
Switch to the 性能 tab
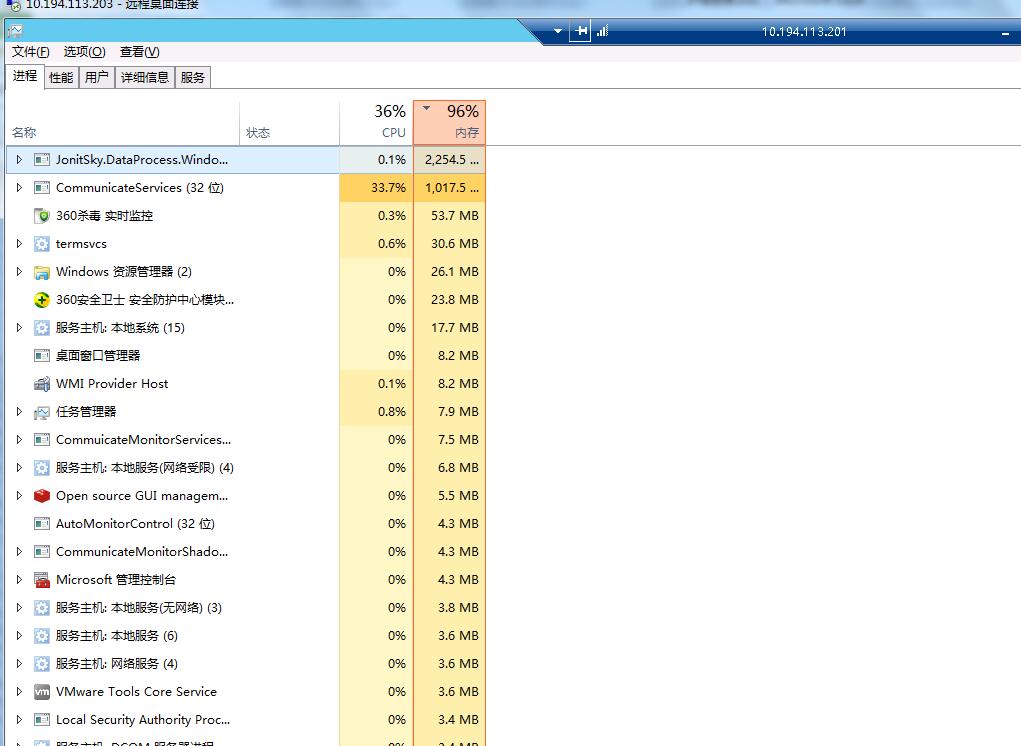[61, 77]
